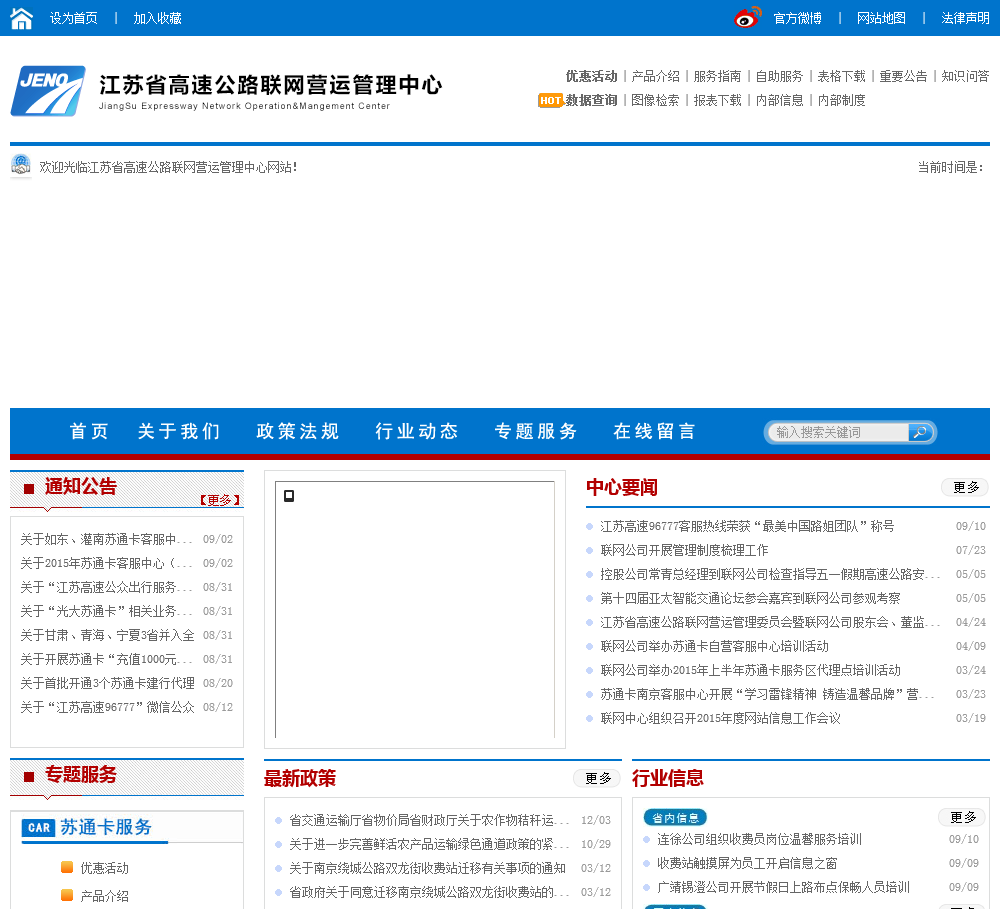Click the Weibo logo icon
Image resolution: width=1000 pixels, height=909 pixels.
747,17
